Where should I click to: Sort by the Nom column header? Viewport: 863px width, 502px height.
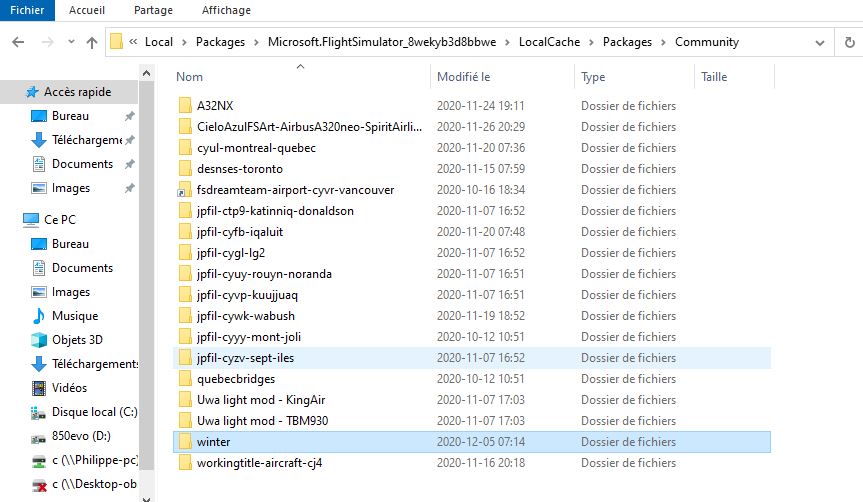(x=189, y=77)
